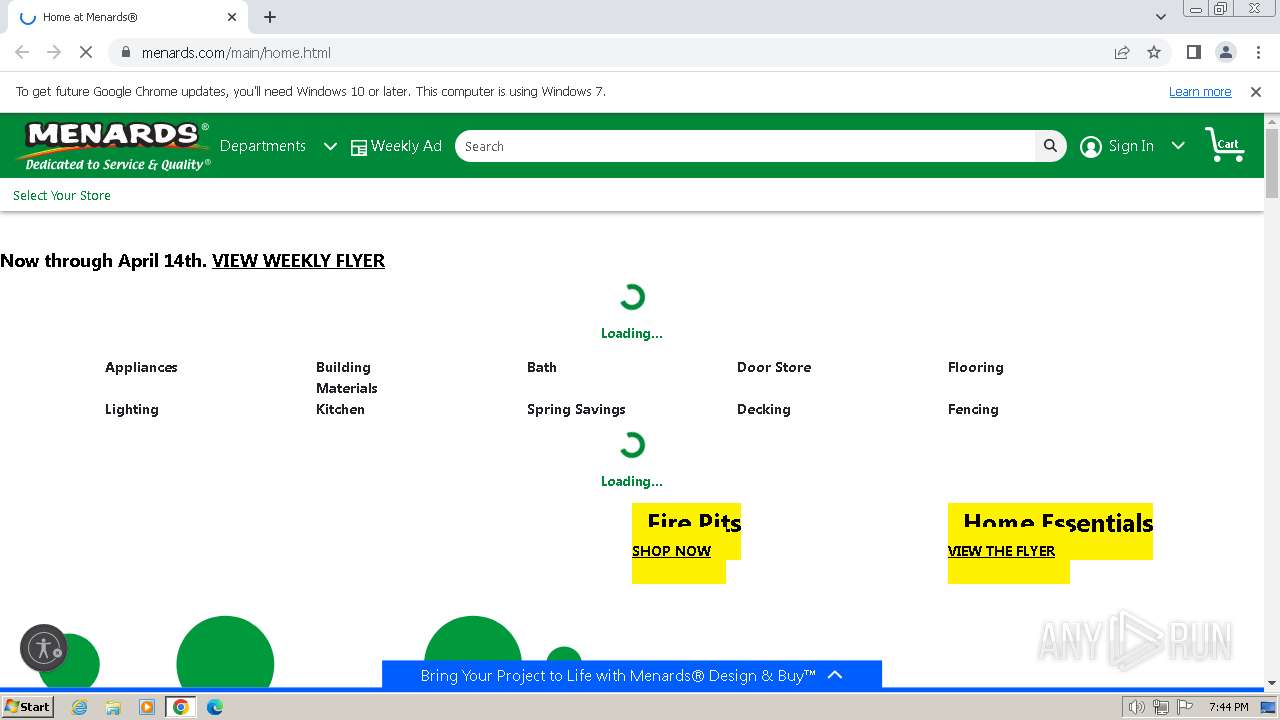
Task: Expand the Sign In dropdown arrow
Action: (1178, 146)
